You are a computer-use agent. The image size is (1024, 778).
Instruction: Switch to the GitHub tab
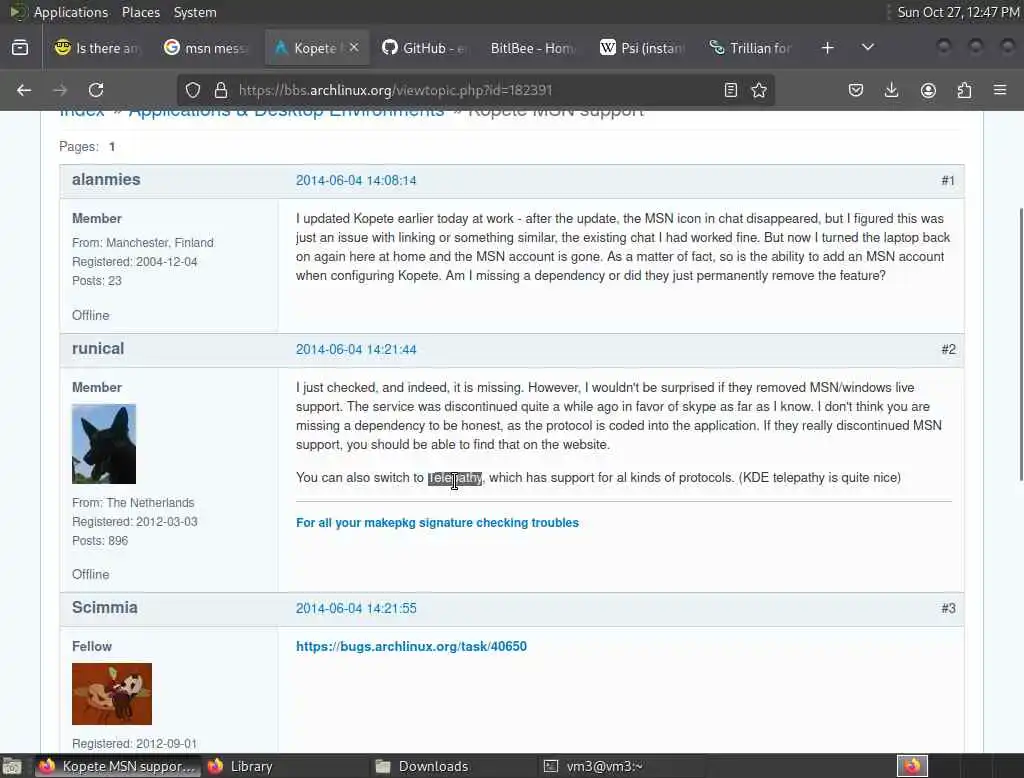point(424,48)
